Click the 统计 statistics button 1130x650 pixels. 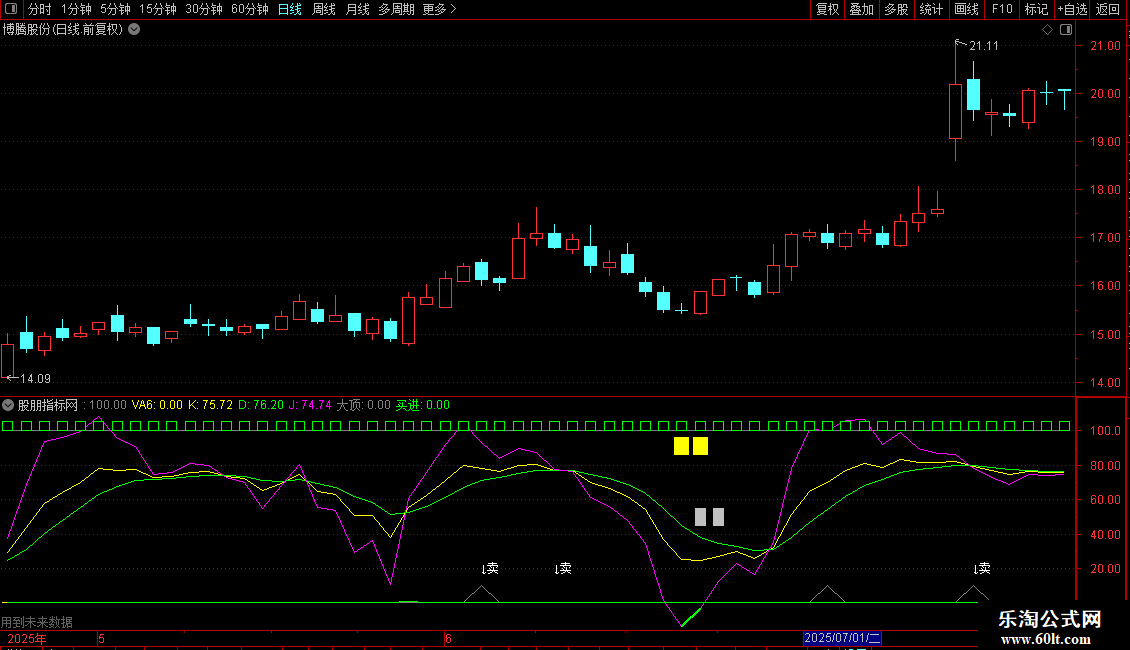click(x=931, y=9)
